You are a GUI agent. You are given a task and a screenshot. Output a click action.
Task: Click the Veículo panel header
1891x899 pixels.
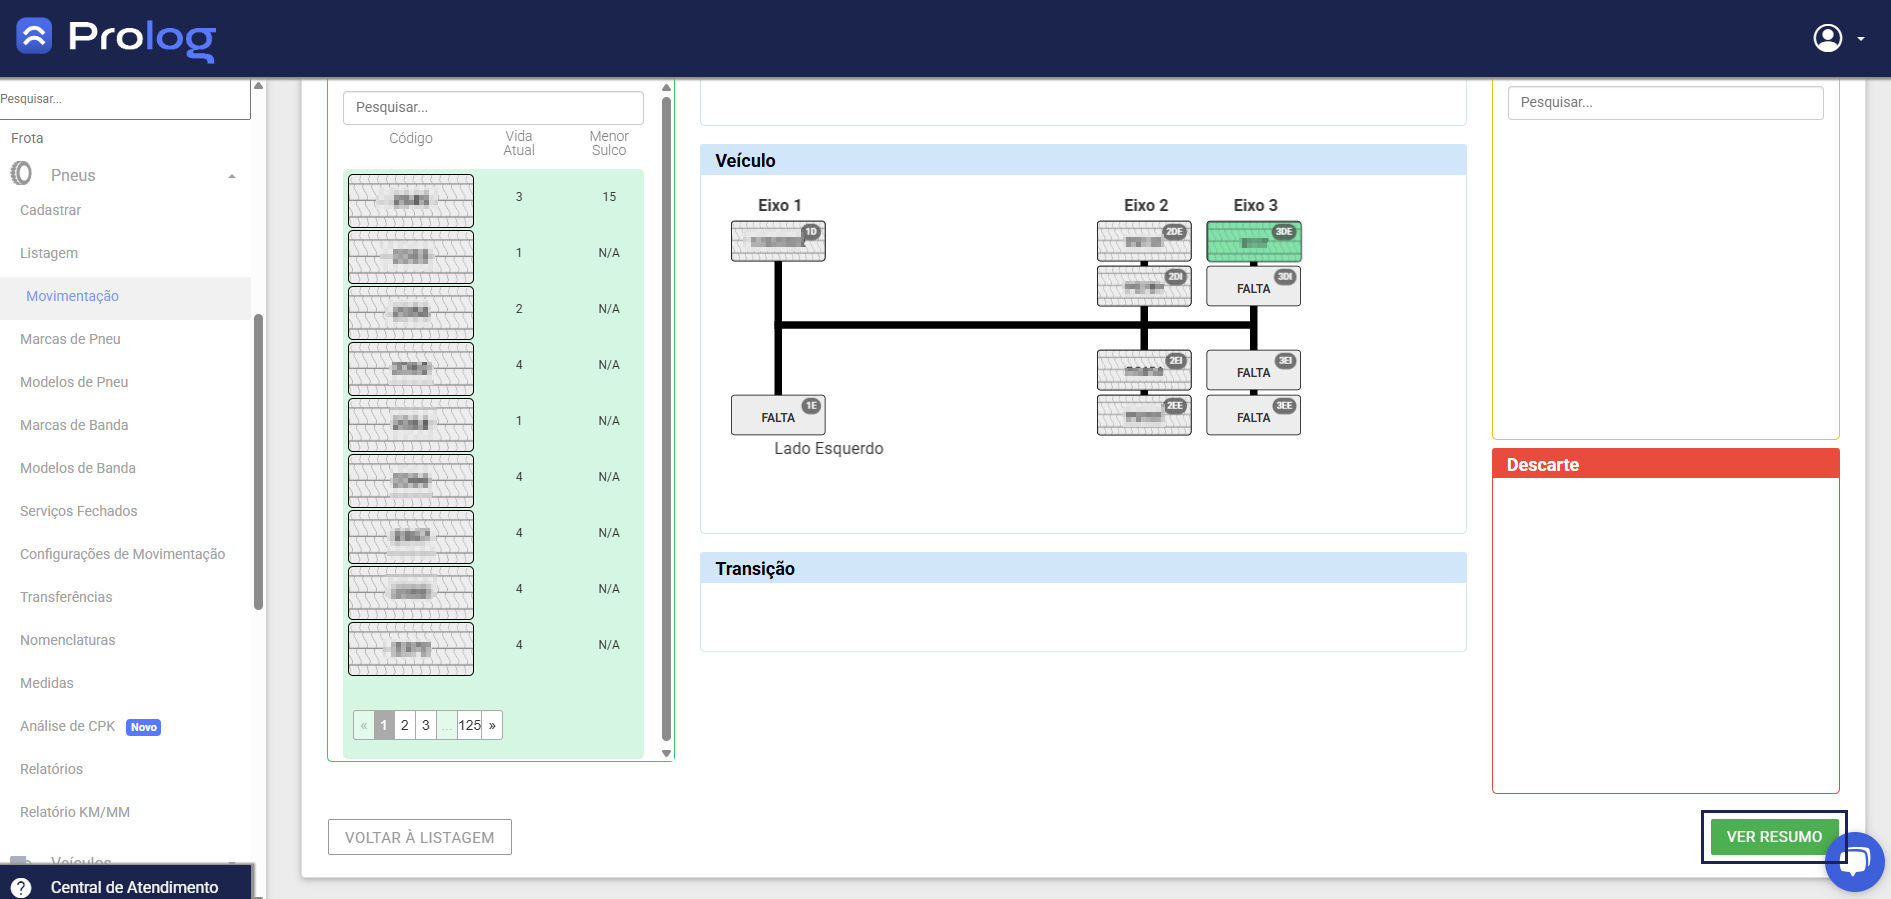[x=1083, y=160]
